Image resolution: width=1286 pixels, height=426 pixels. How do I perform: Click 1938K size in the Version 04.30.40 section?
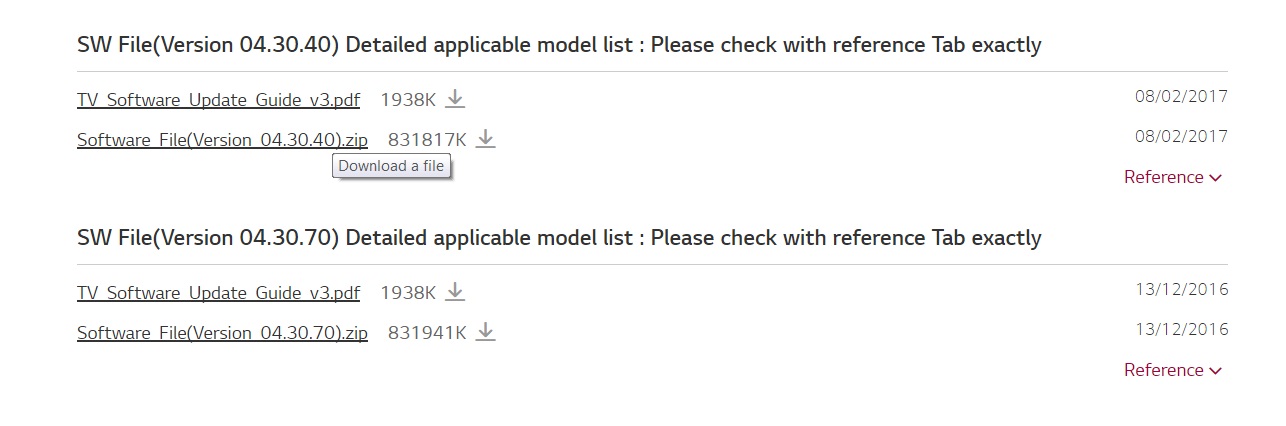coord(408,100)
